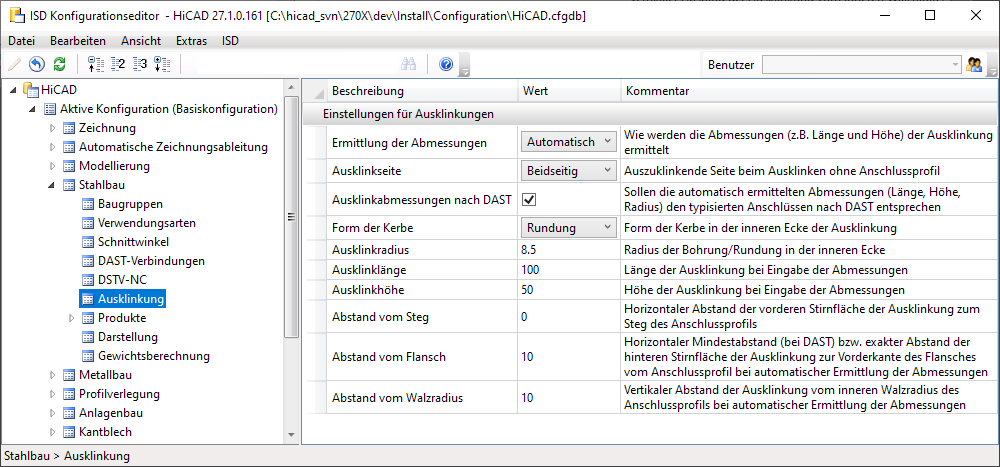This screenshot has height=467, width=1000.
Task: Click the table icon beside Baugruppen
Action: (88, 204)
